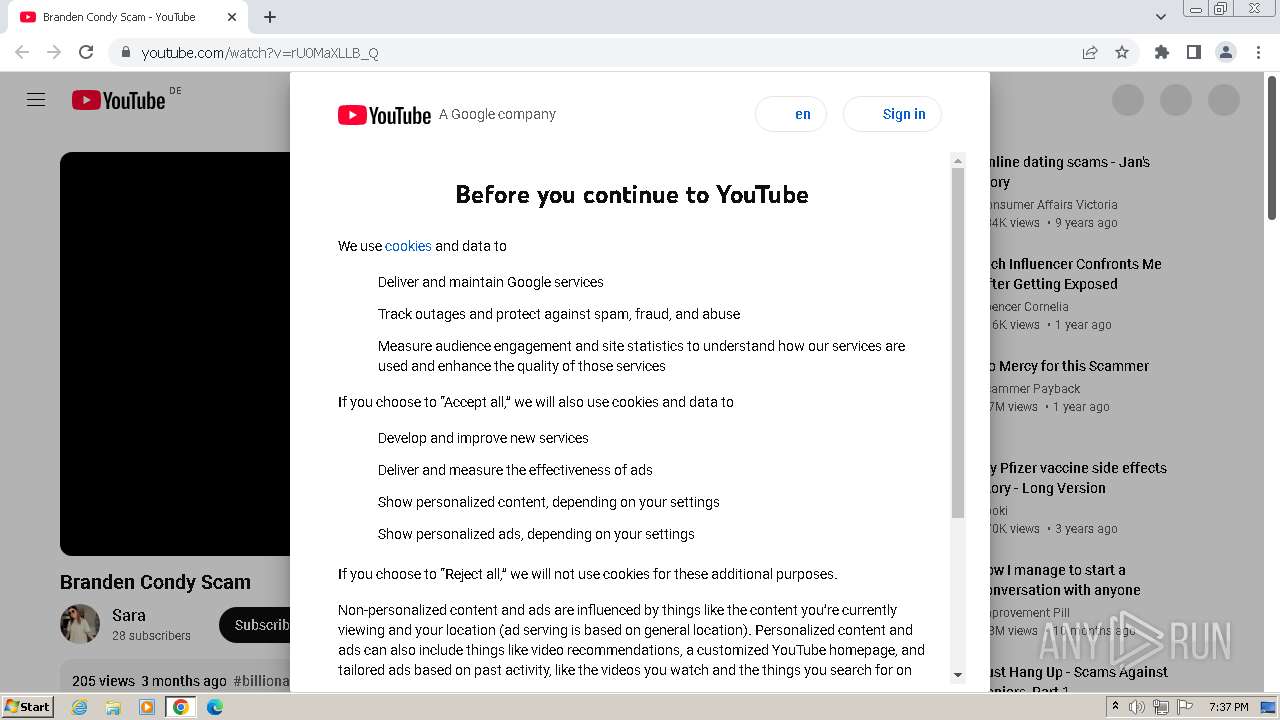
Task: Open 'No Mercy for this Scammer' video
Action: click(x=1070, y=366)
